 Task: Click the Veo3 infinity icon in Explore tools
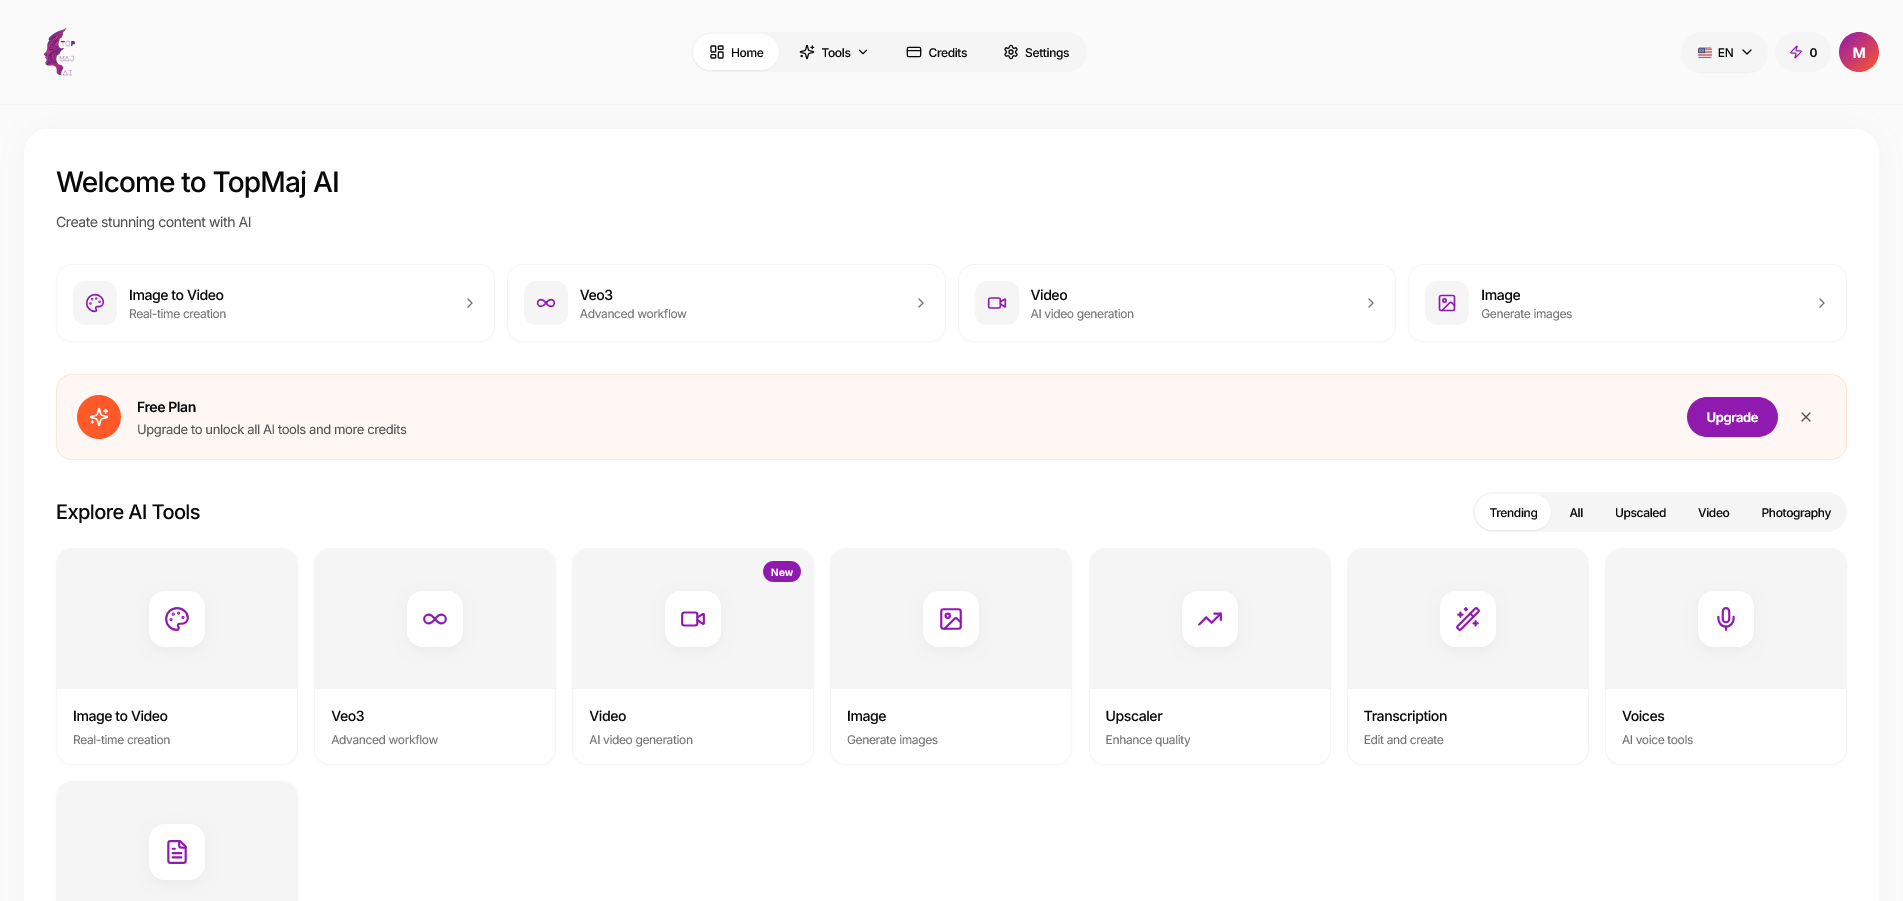(x=435, y=619)
